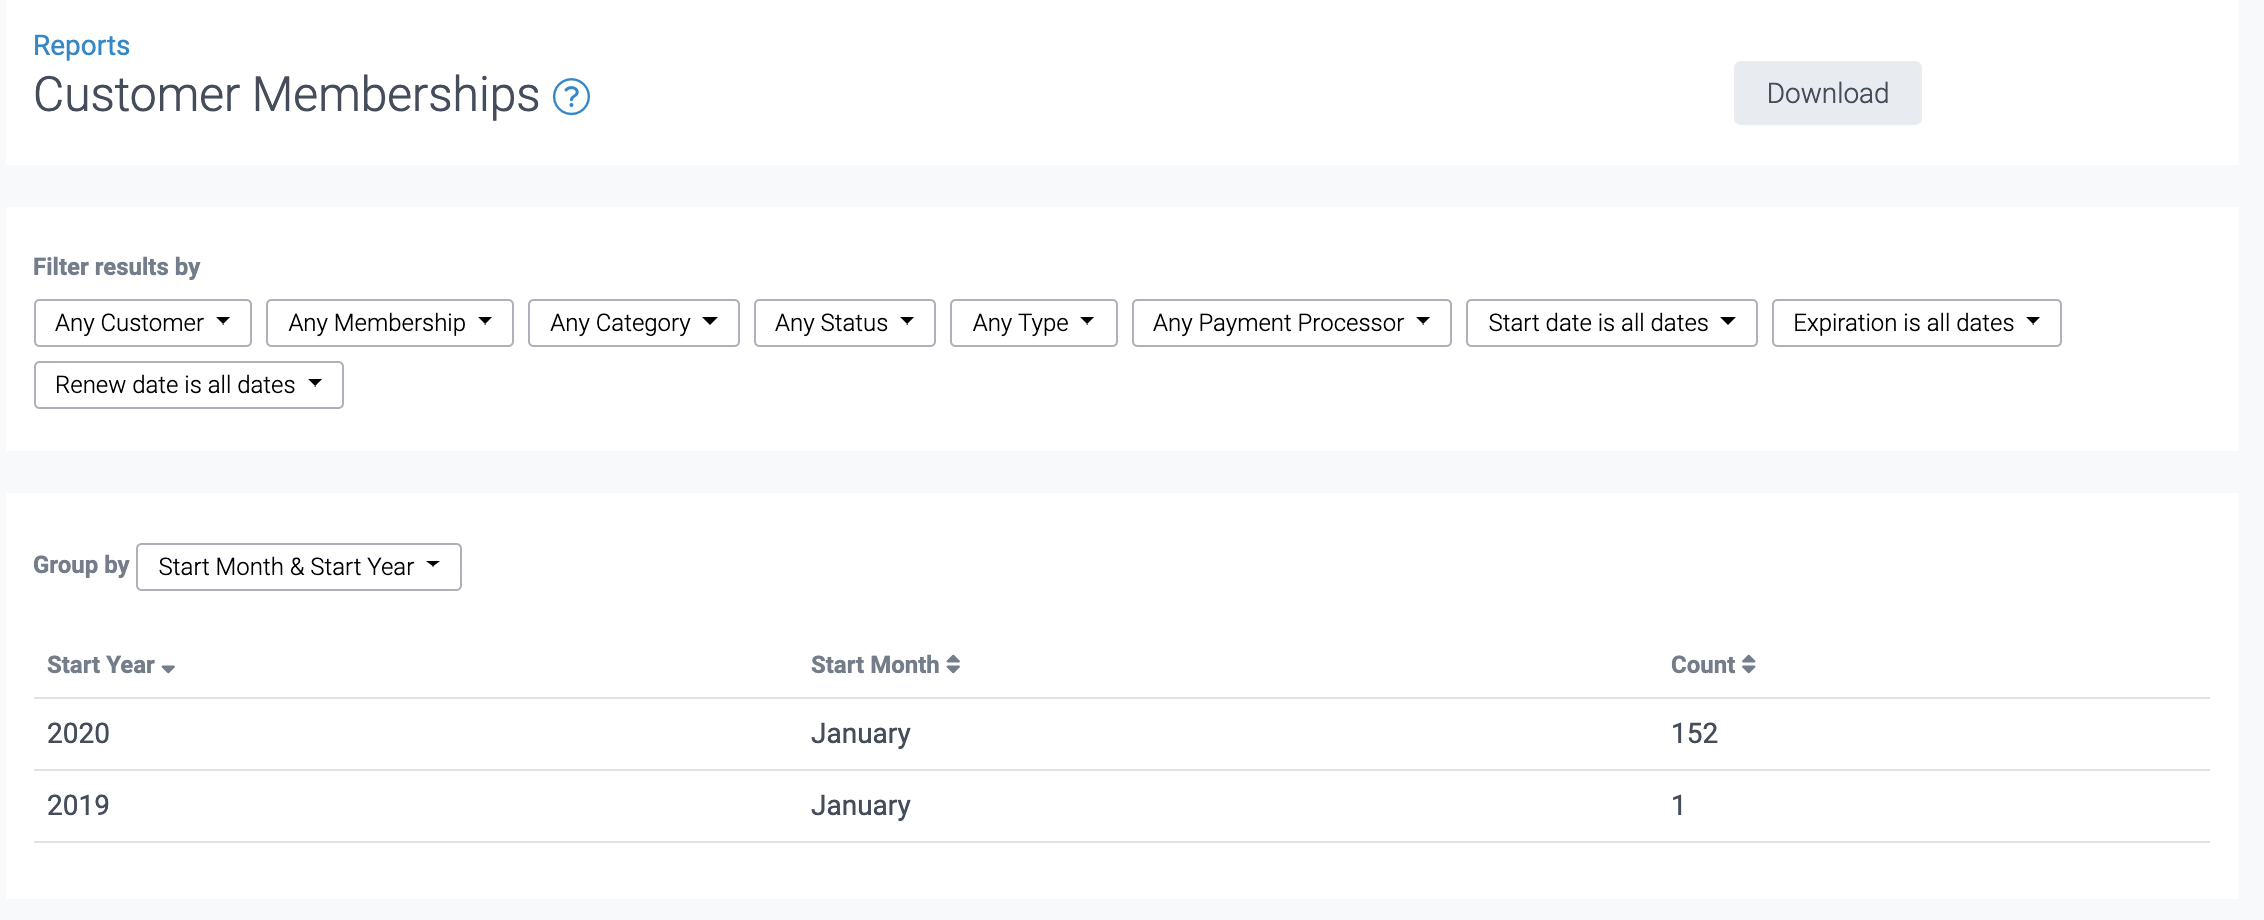This screenshot has width=2264, height=920.
Task: Sort by Start Year column arrow
Action: 168,668
